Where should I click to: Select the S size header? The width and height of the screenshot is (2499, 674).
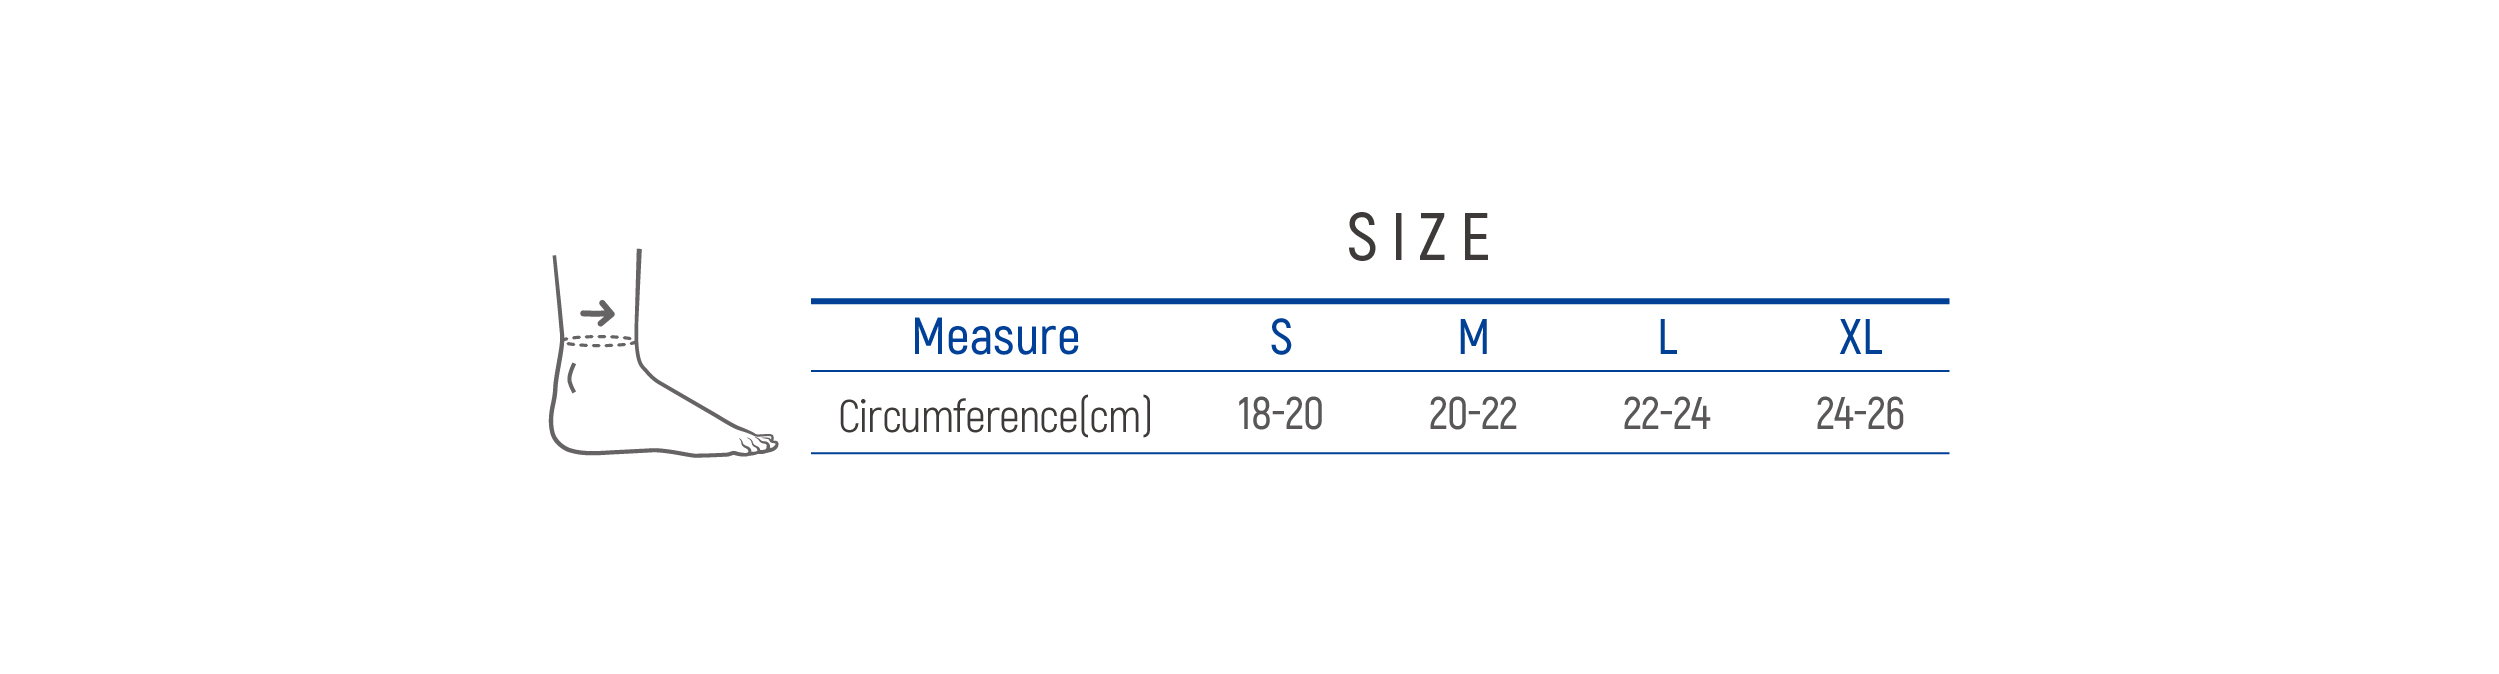tap(1280, 337)
